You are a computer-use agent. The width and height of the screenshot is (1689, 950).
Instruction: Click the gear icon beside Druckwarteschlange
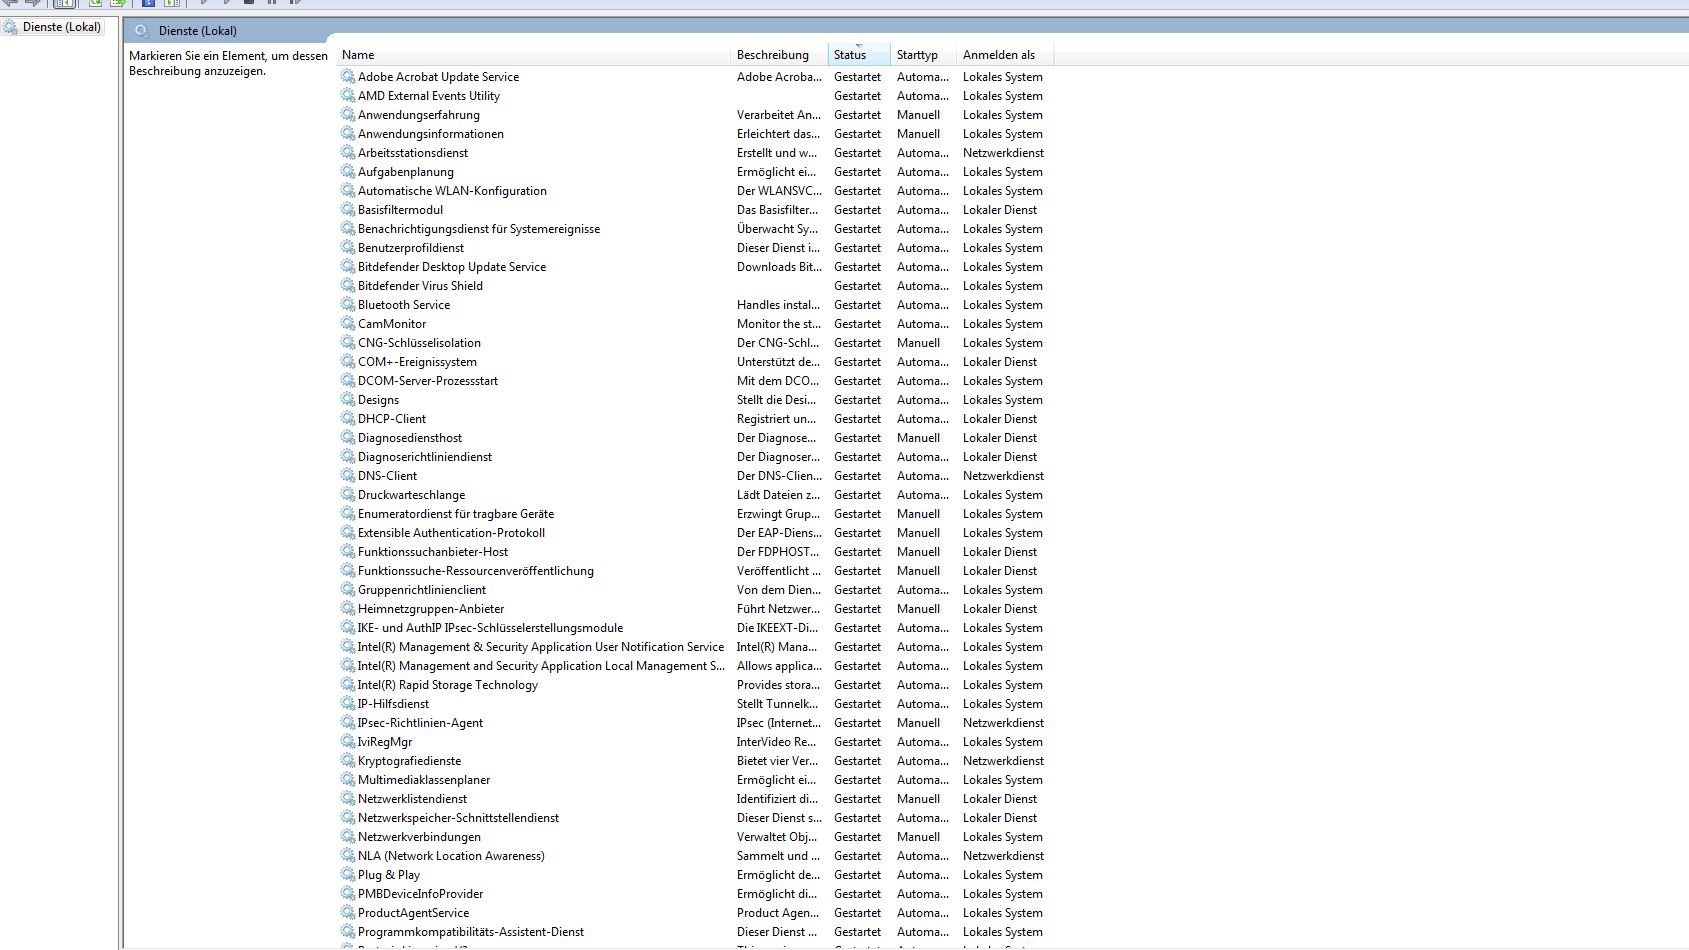(x=348, y=495)
